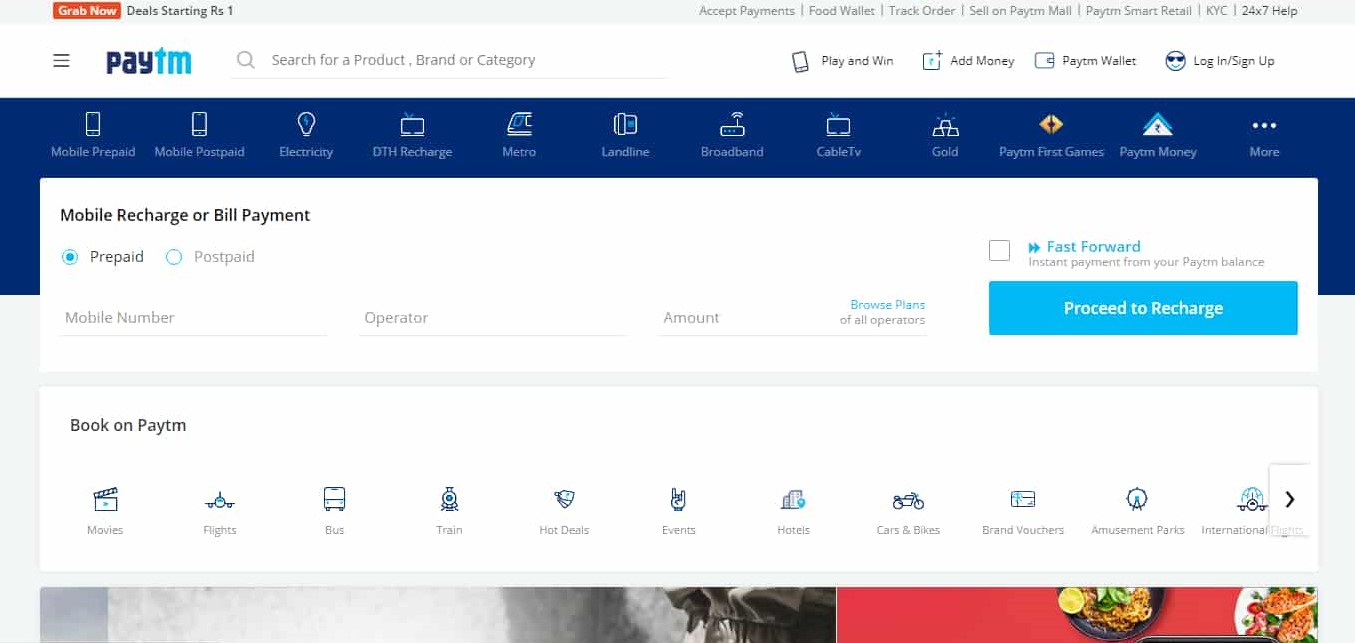
Task: Open the 24x7 Help link
Action: pos(1269,11)
